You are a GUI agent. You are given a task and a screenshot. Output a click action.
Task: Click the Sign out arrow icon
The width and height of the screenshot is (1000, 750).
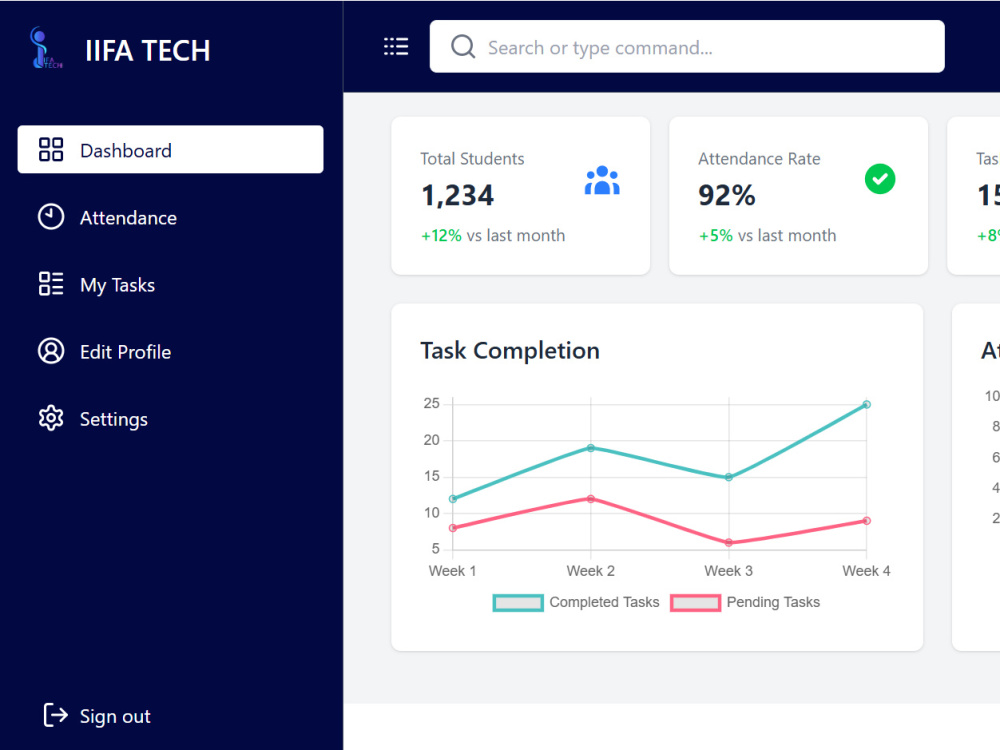[55, 715]
